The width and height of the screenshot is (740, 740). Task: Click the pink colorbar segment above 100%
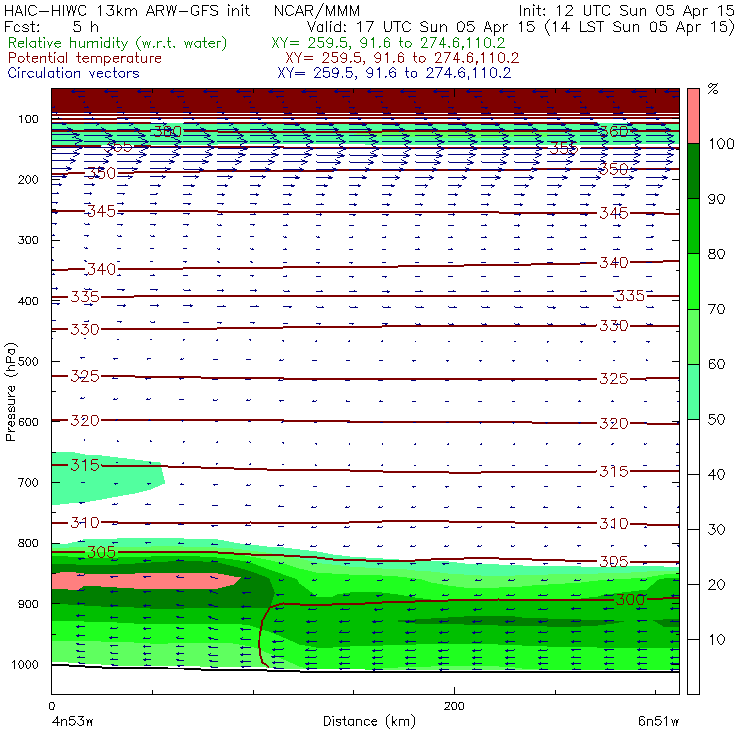(x=693, y=116)
